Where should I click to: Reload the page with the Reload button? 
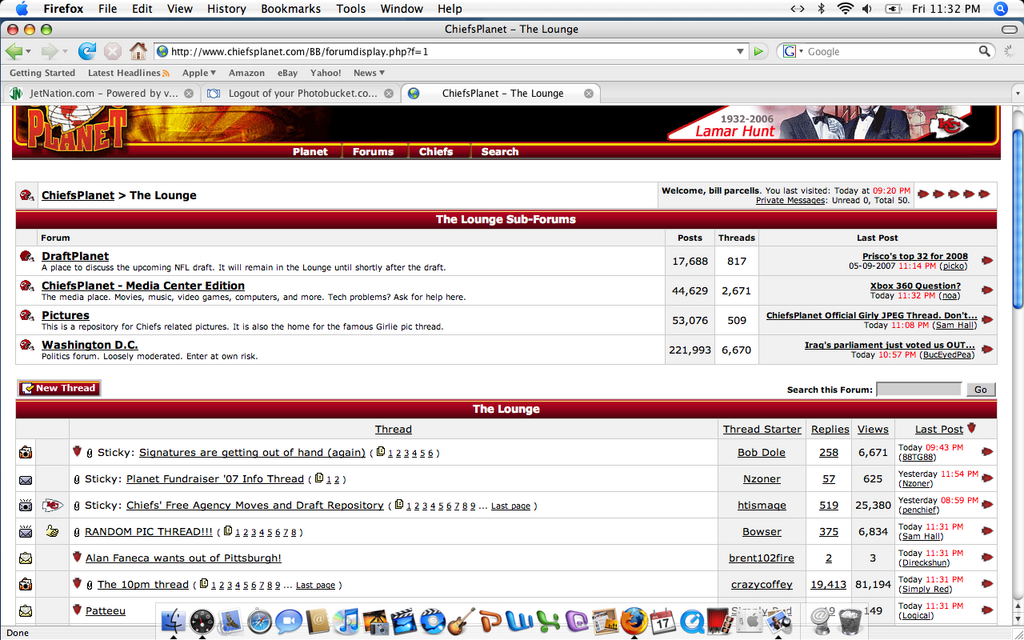tap(86, 51)
